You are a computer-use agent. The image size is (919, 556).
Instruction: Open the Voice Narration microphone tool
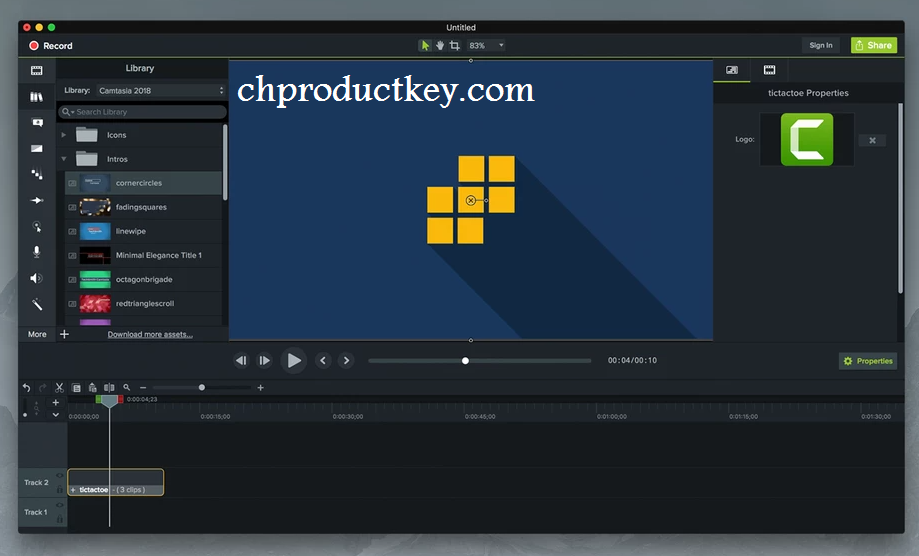[36, 252]
